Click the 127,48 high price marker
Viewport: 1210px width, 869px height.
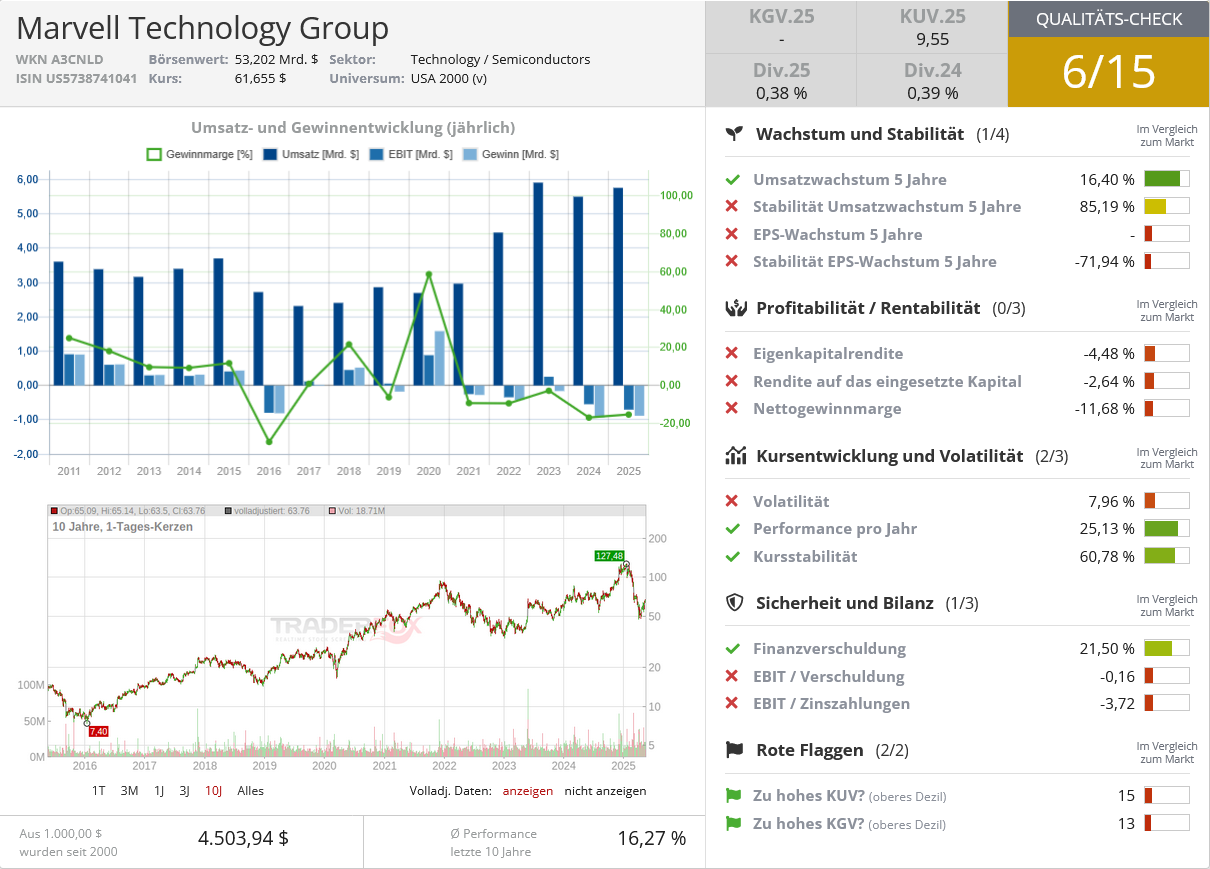click(x=609, y=556)
